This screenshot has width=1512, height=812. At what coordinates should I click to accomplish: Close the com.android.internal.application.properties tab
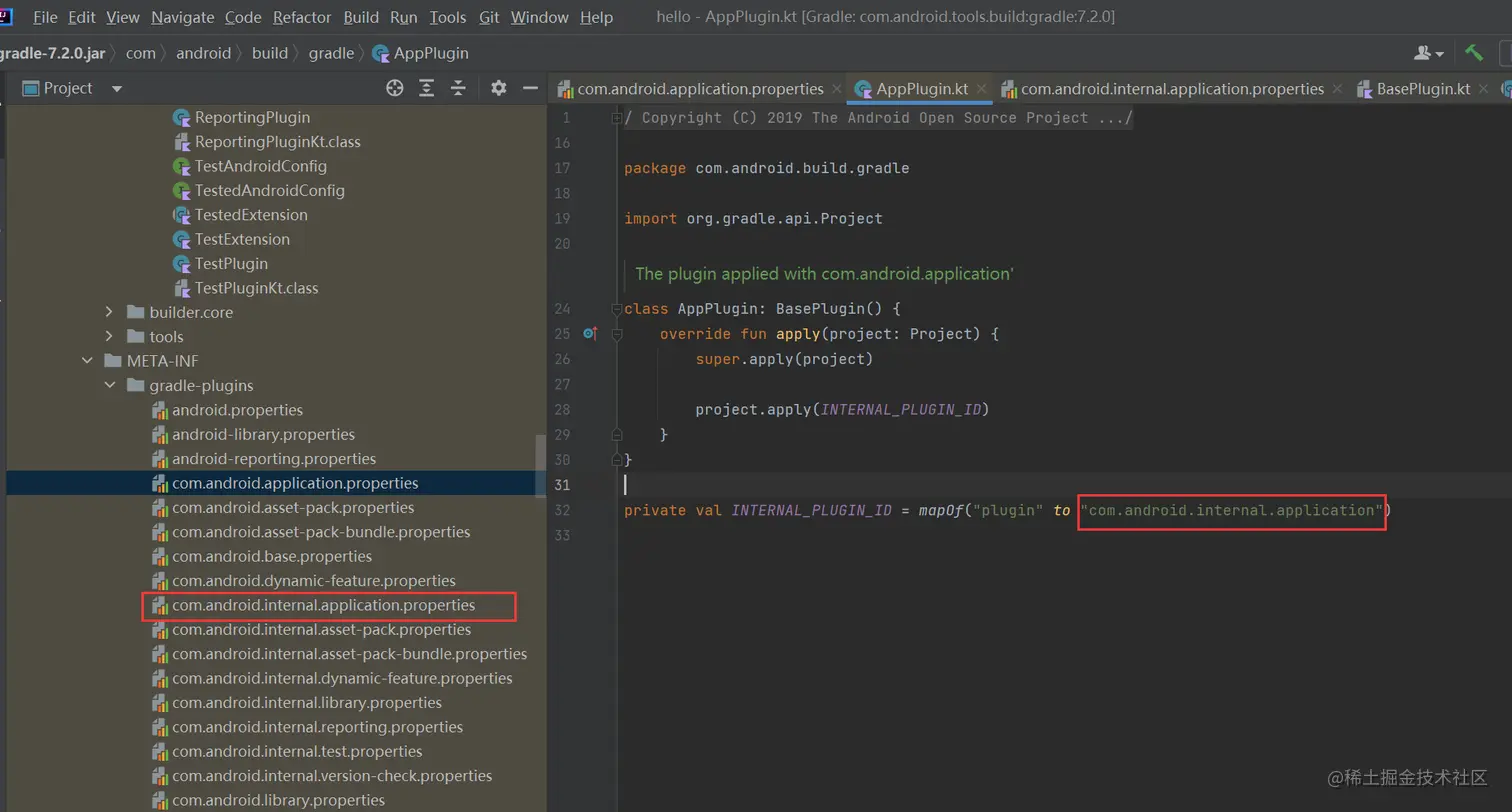click(x=1337, y=89)
